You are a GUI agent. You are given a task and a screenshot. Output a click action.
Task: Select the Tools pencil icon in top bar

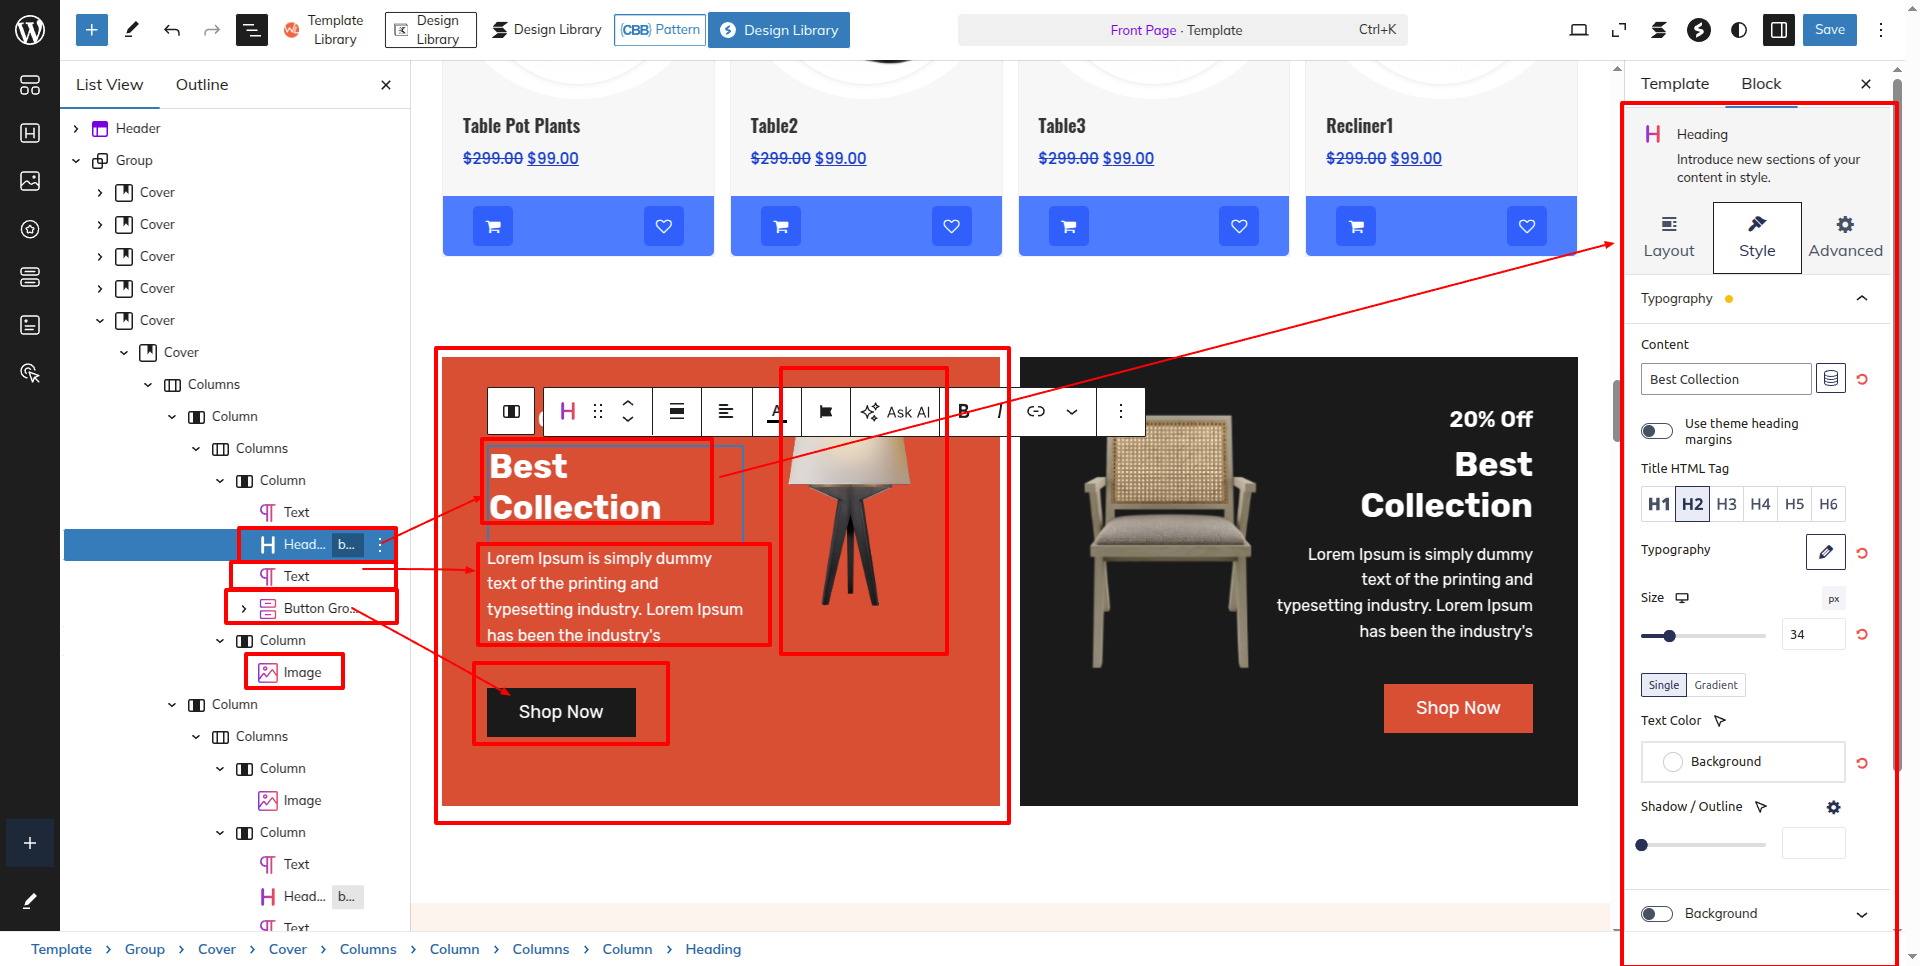click(x=131, y=30)
